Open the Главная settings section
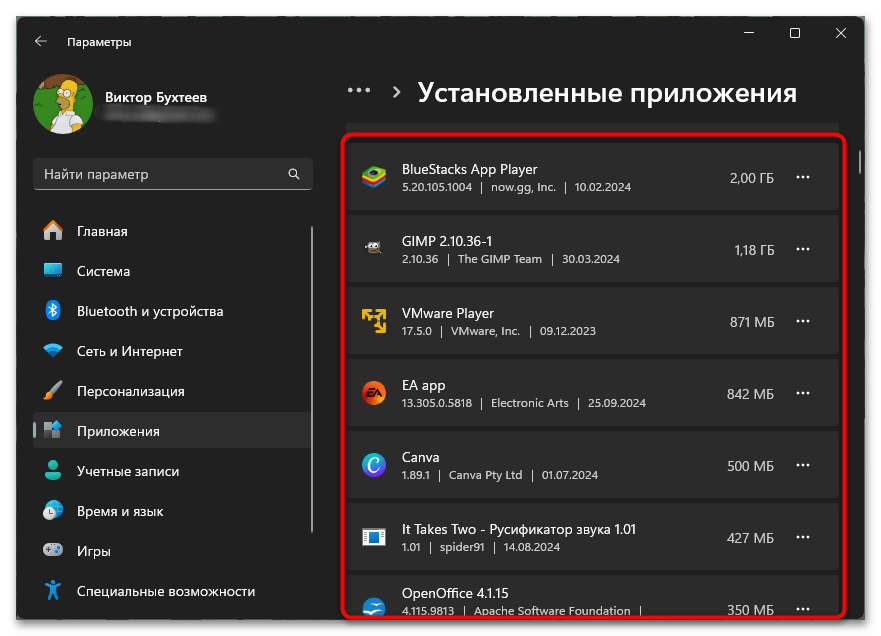 172,231
